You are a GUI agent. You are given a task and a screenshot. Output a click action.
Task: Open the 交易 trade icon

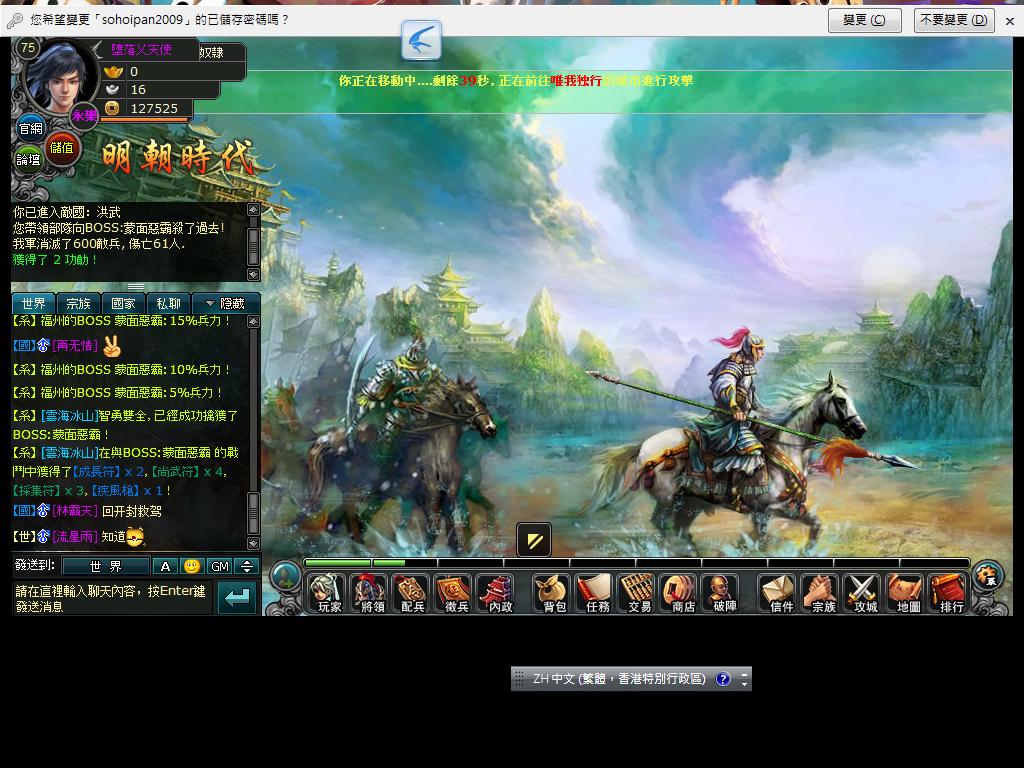(x=639, y=593)
